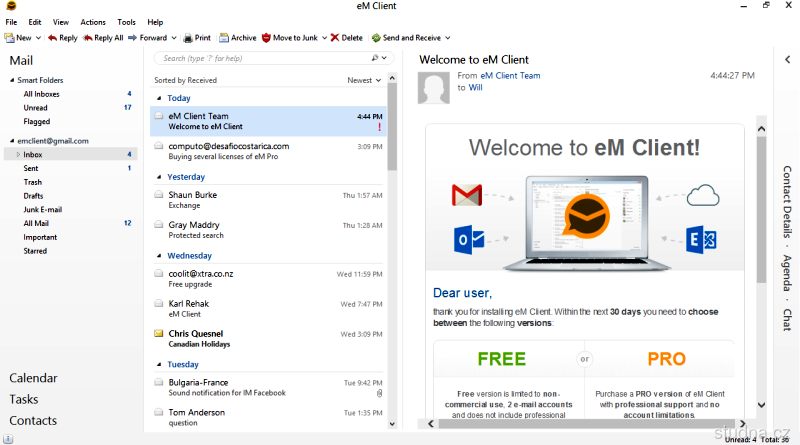Click envelope icon of Tom Anderson message
This screenshot has height=445, width=800.
click(159, 412)
